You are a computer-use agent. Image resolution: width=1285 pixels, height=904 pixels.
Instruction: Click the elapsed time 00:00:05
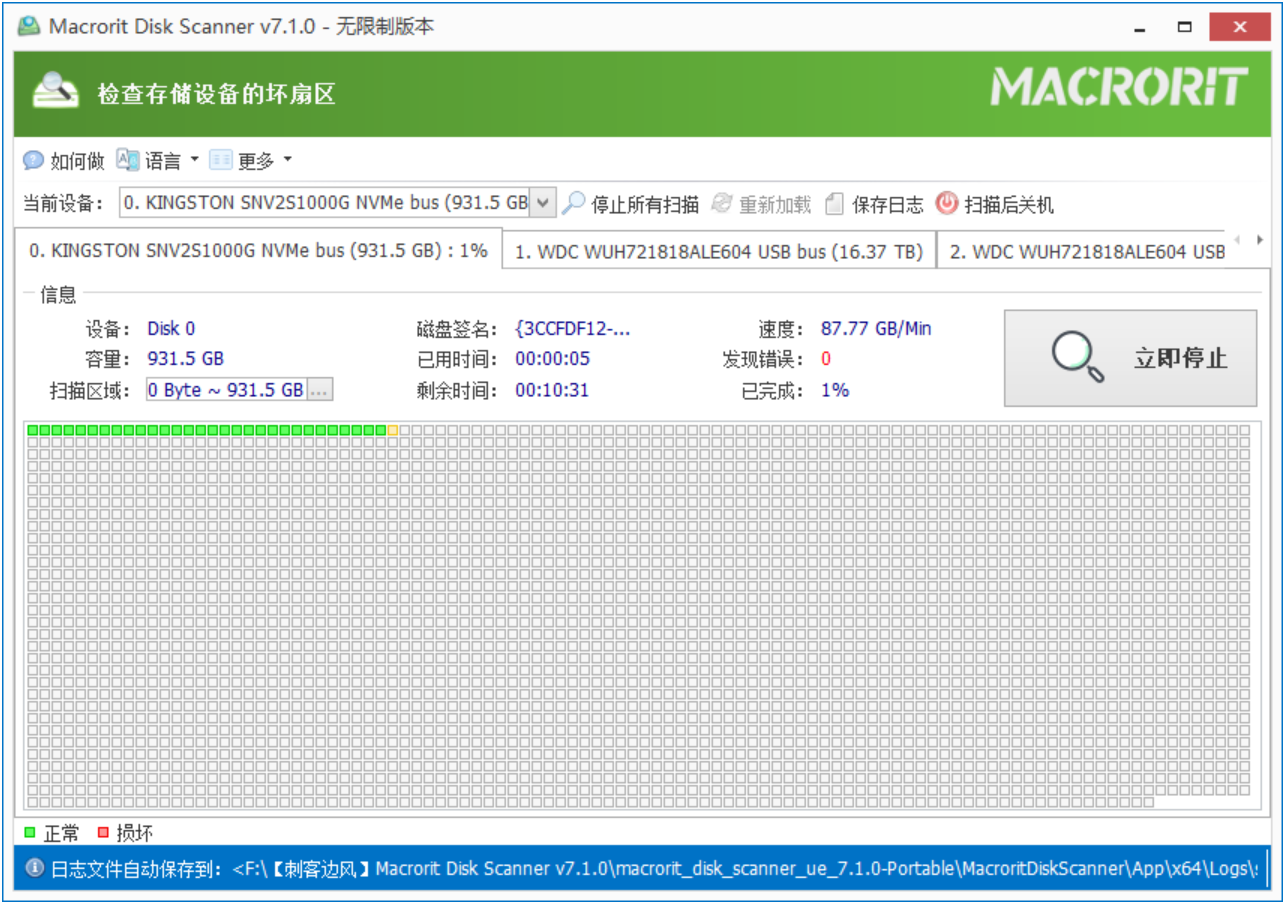(552, 358)
